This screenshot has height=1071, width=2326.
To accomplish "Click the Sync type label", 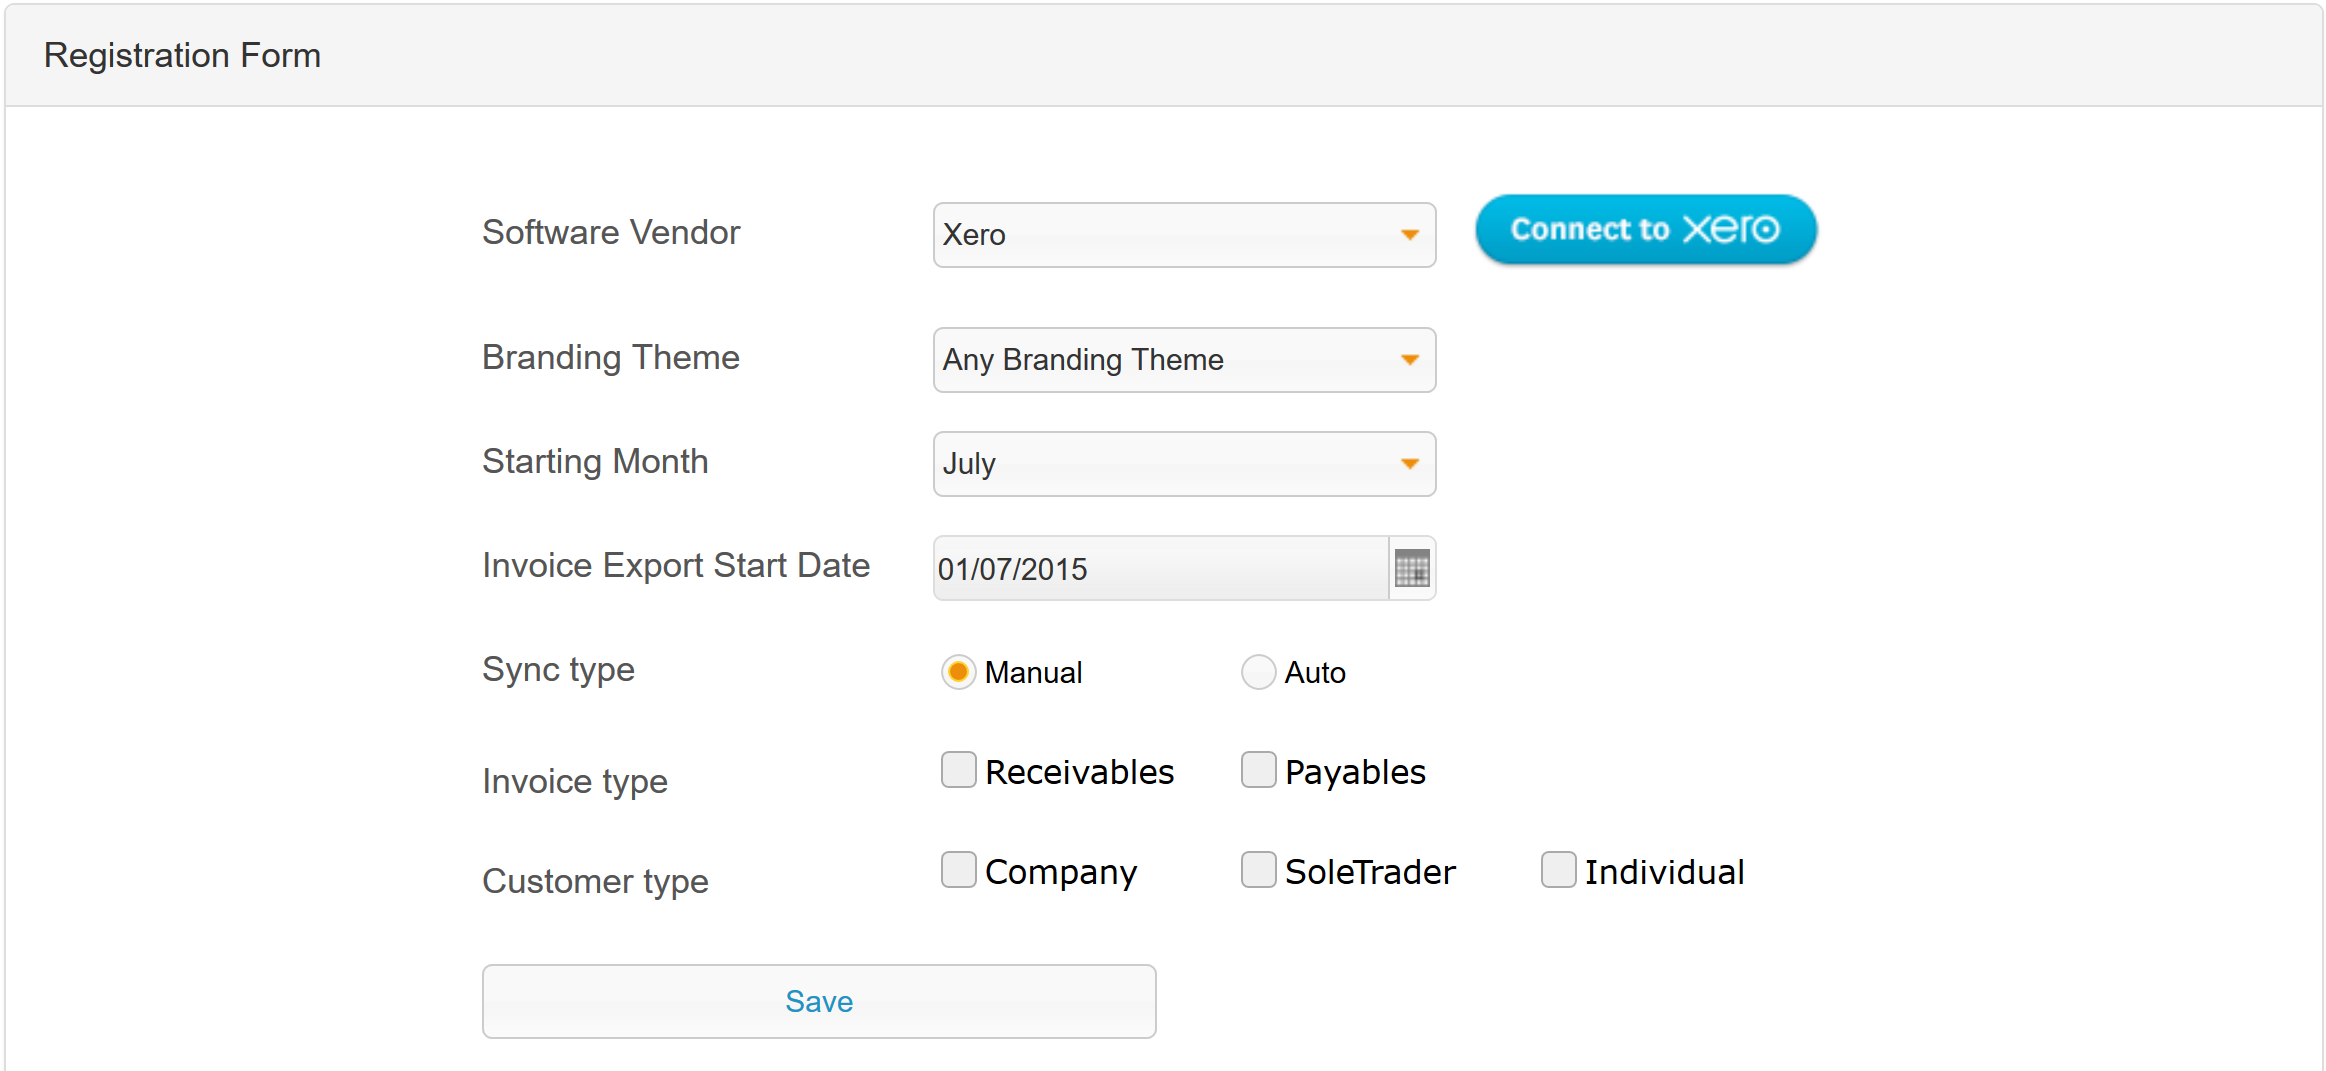I will (x=558, y=670).
